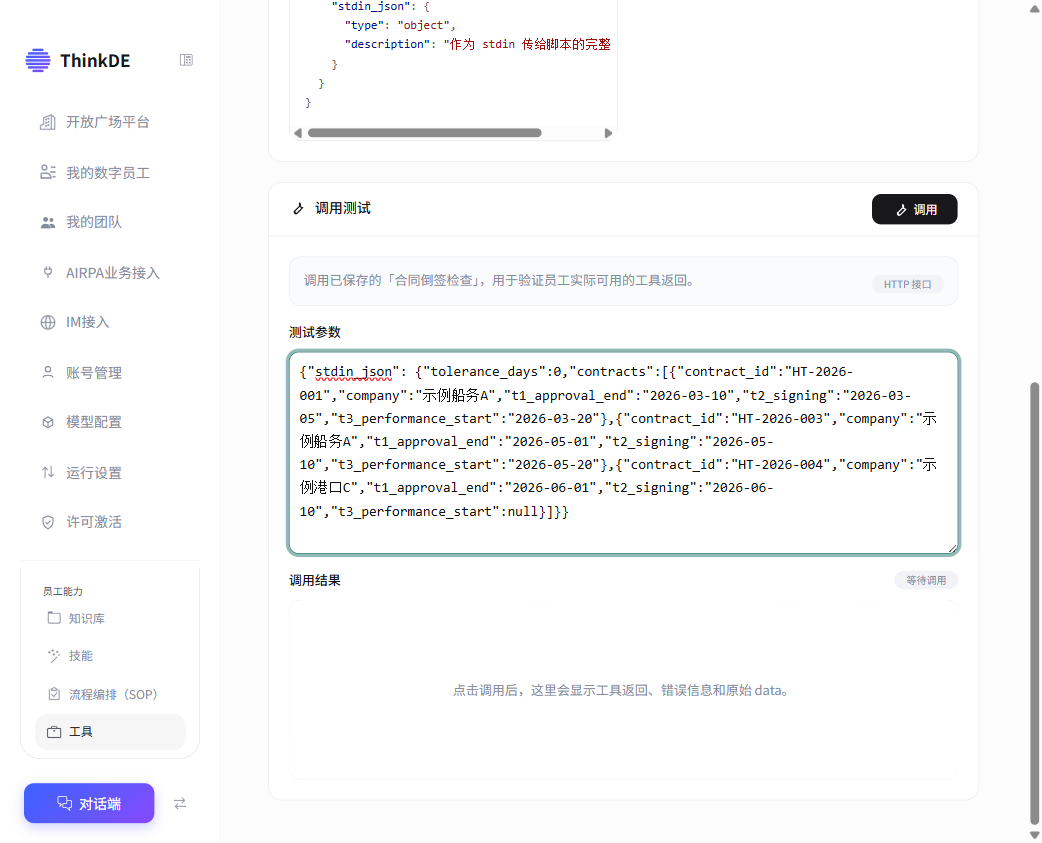Click the "description" line in code block
Viewport: 1042px width, 843px height.
(477, 45)
